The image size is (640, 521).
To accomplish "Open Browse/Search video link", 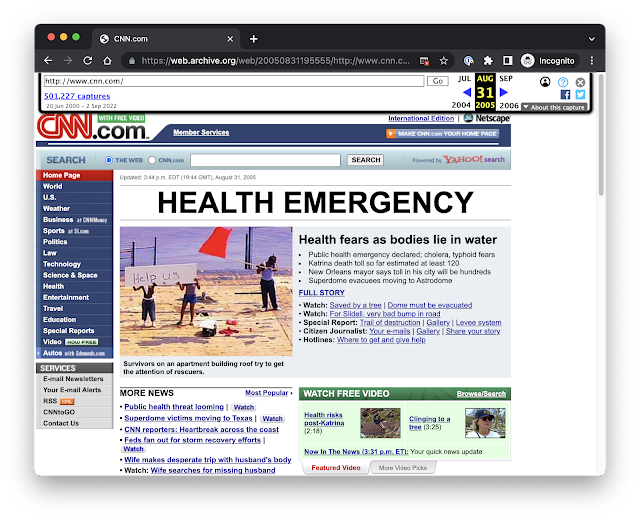I will coord(481,394).
